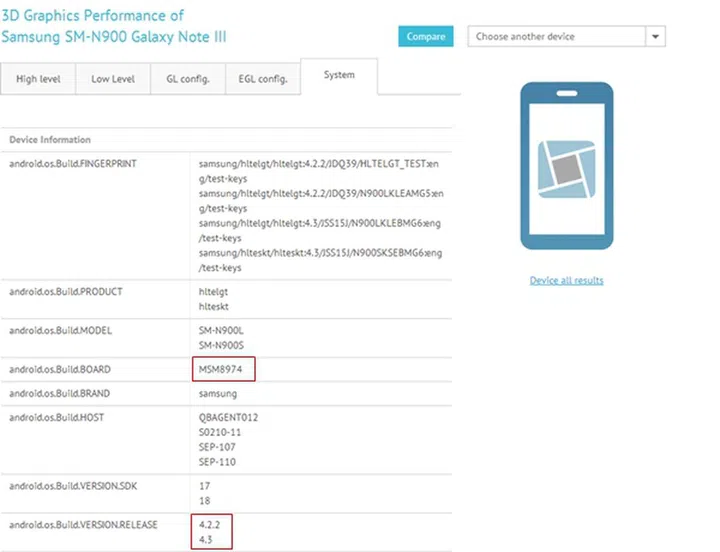The width and height of the screenshot is (720, 552).
Task: Select the android.os.Build.PRODUCT label
Action: click(x=66, y=292)
